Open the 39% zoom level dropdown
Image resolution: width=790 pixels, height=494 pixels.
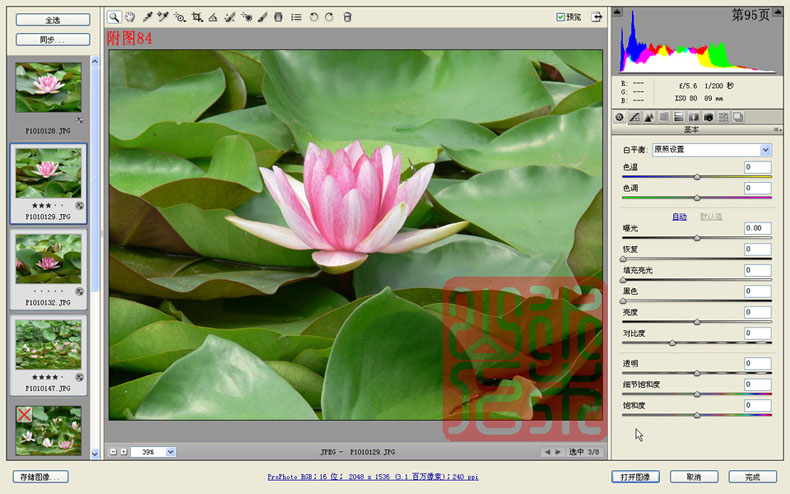[x=171, y=452]
